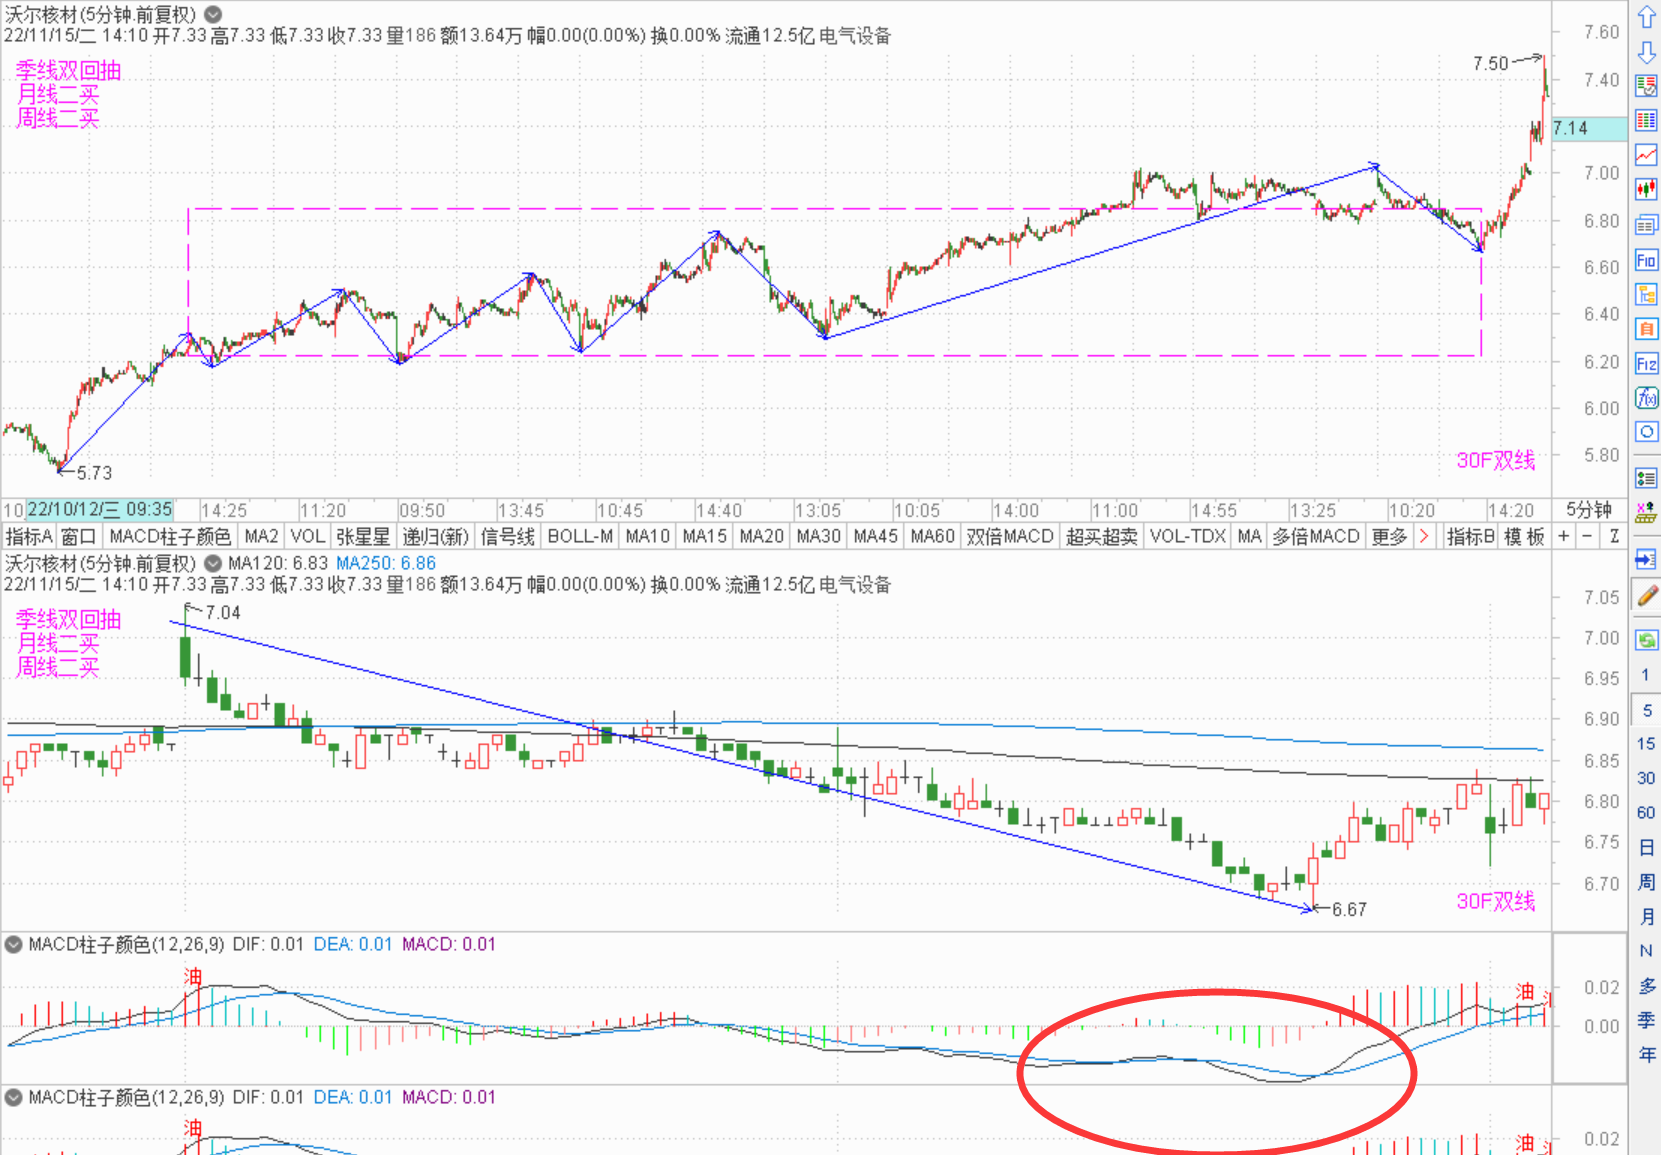Viewport: 1661px width, 1155px height.
Task: Click the red arrow next to 更多
Action: tap(1424, 536)
